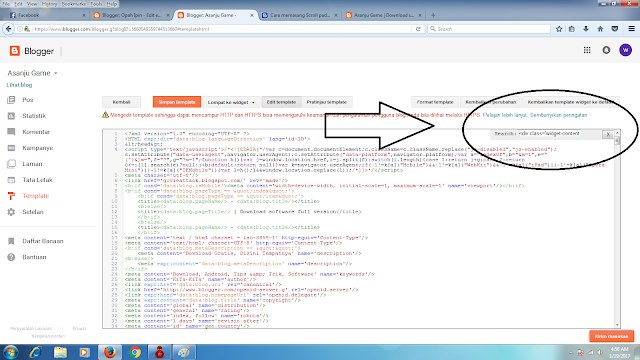Image resolution: width=640 pixels, height=360 pixels.
Task: Switch to the Facebook tab
Action: (x=47, y=15)
